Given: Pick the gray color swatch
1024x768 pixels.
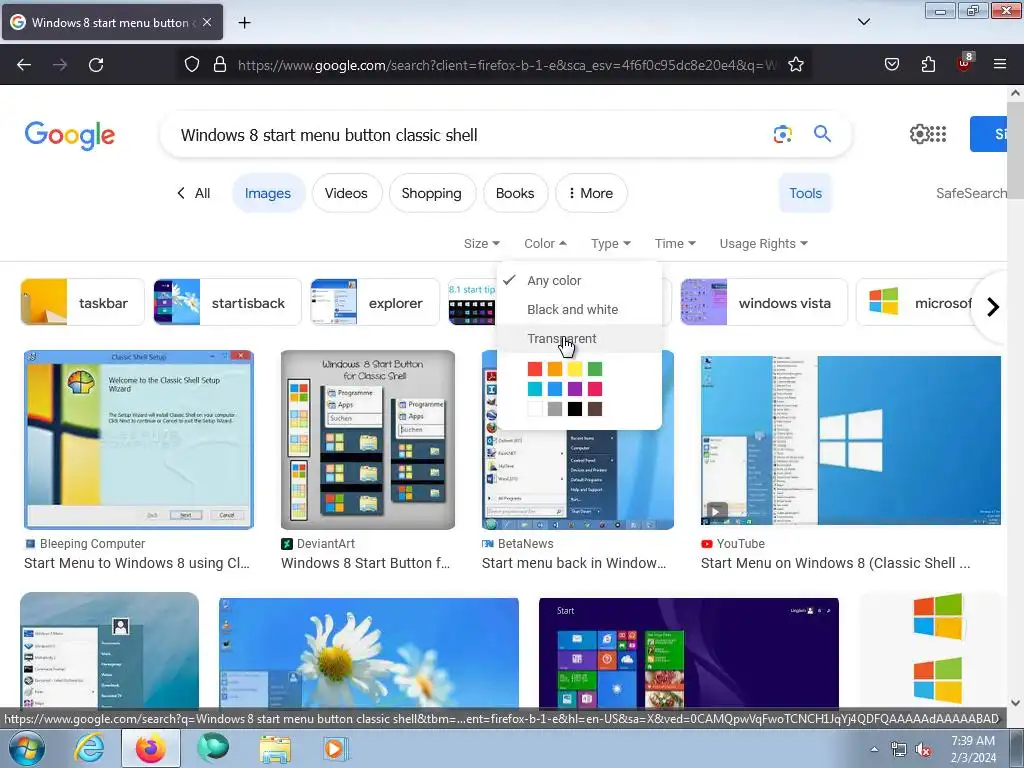Looking at the screenshot, I should [x=554, y=409].
